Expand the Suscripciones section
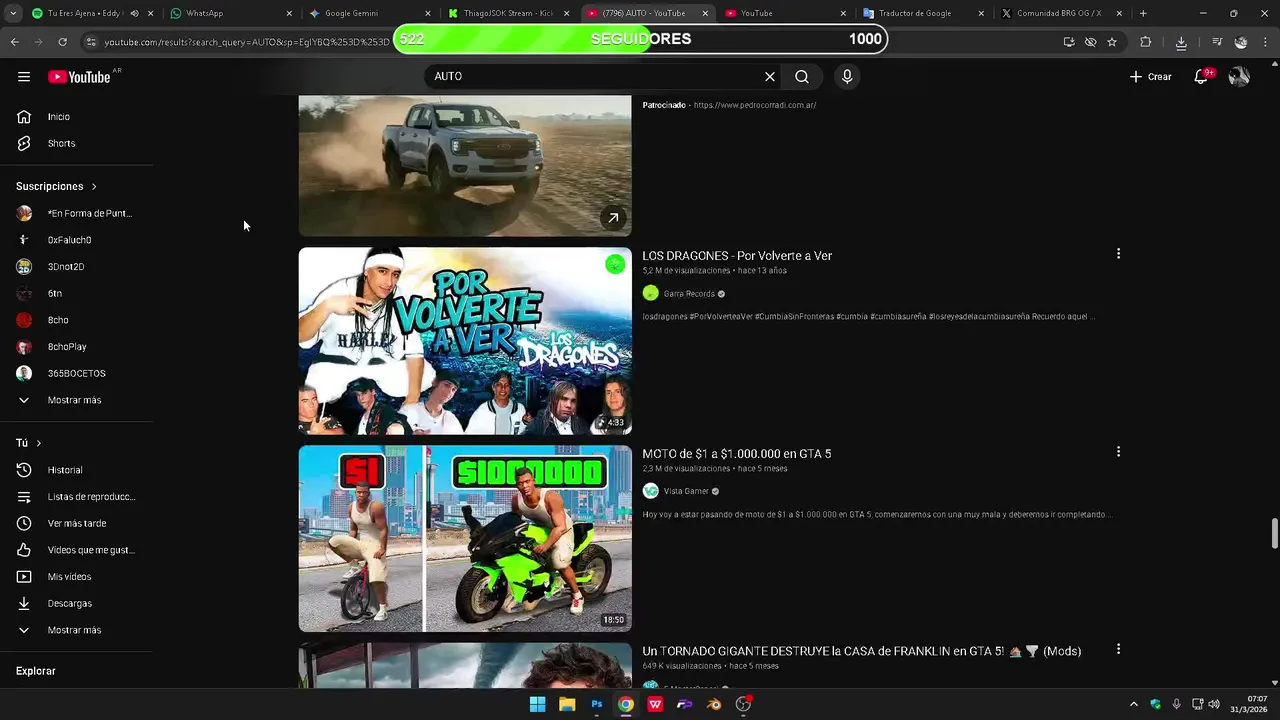Screen dimensions: 1280x720 click(x=56, y=186)
